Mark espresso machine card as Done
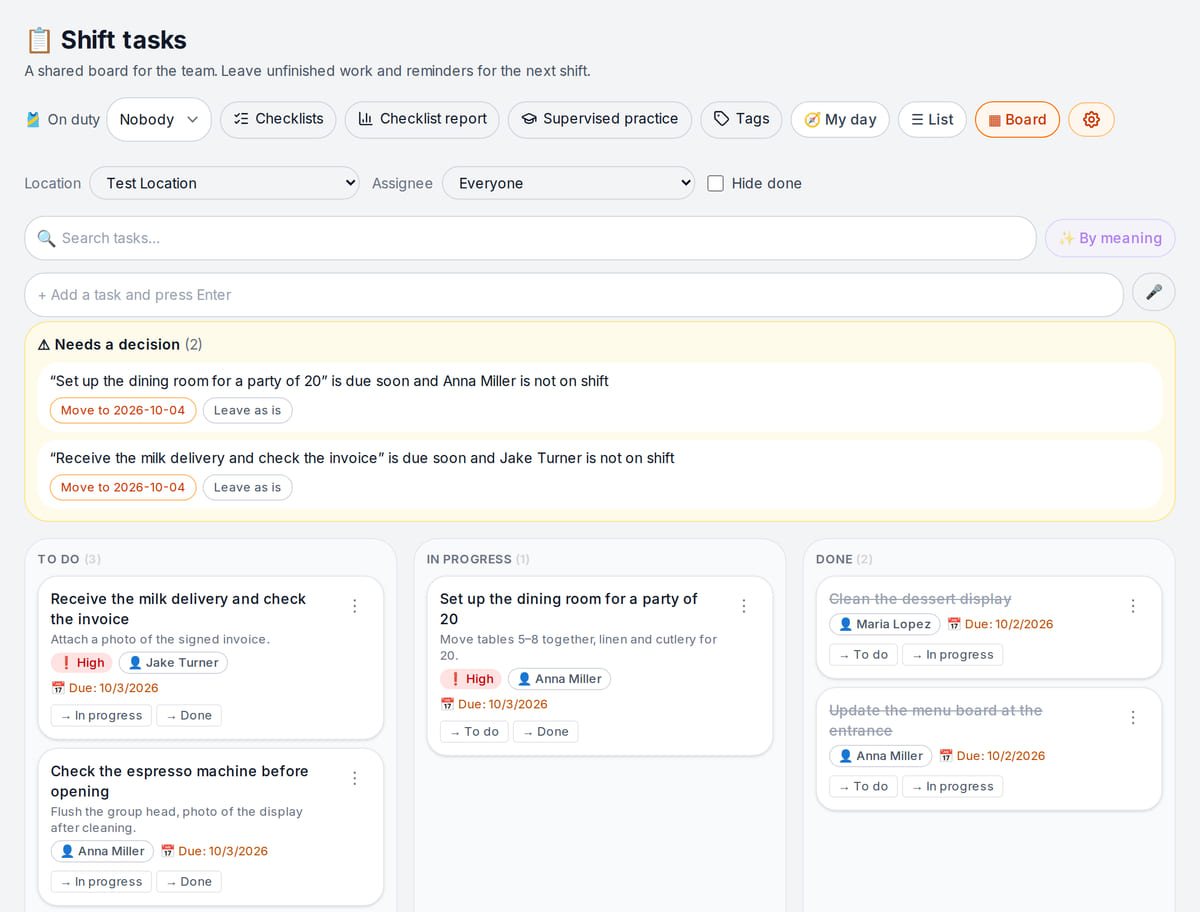This screenshot has height=912, width=1200. click(189, 881)
